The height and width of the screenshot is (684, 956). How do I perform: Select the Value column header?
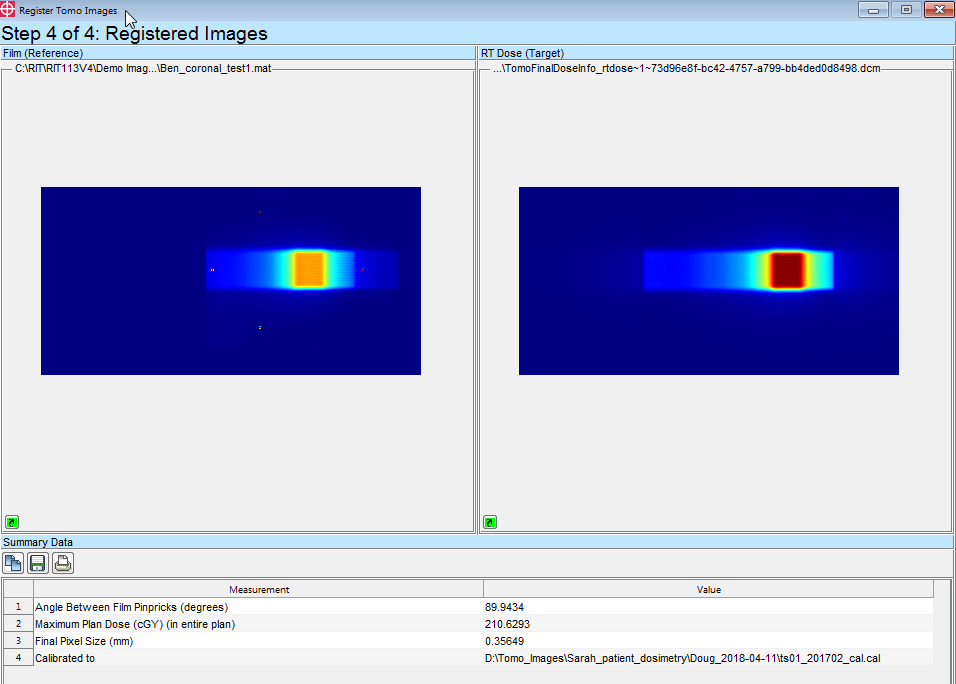708,590
